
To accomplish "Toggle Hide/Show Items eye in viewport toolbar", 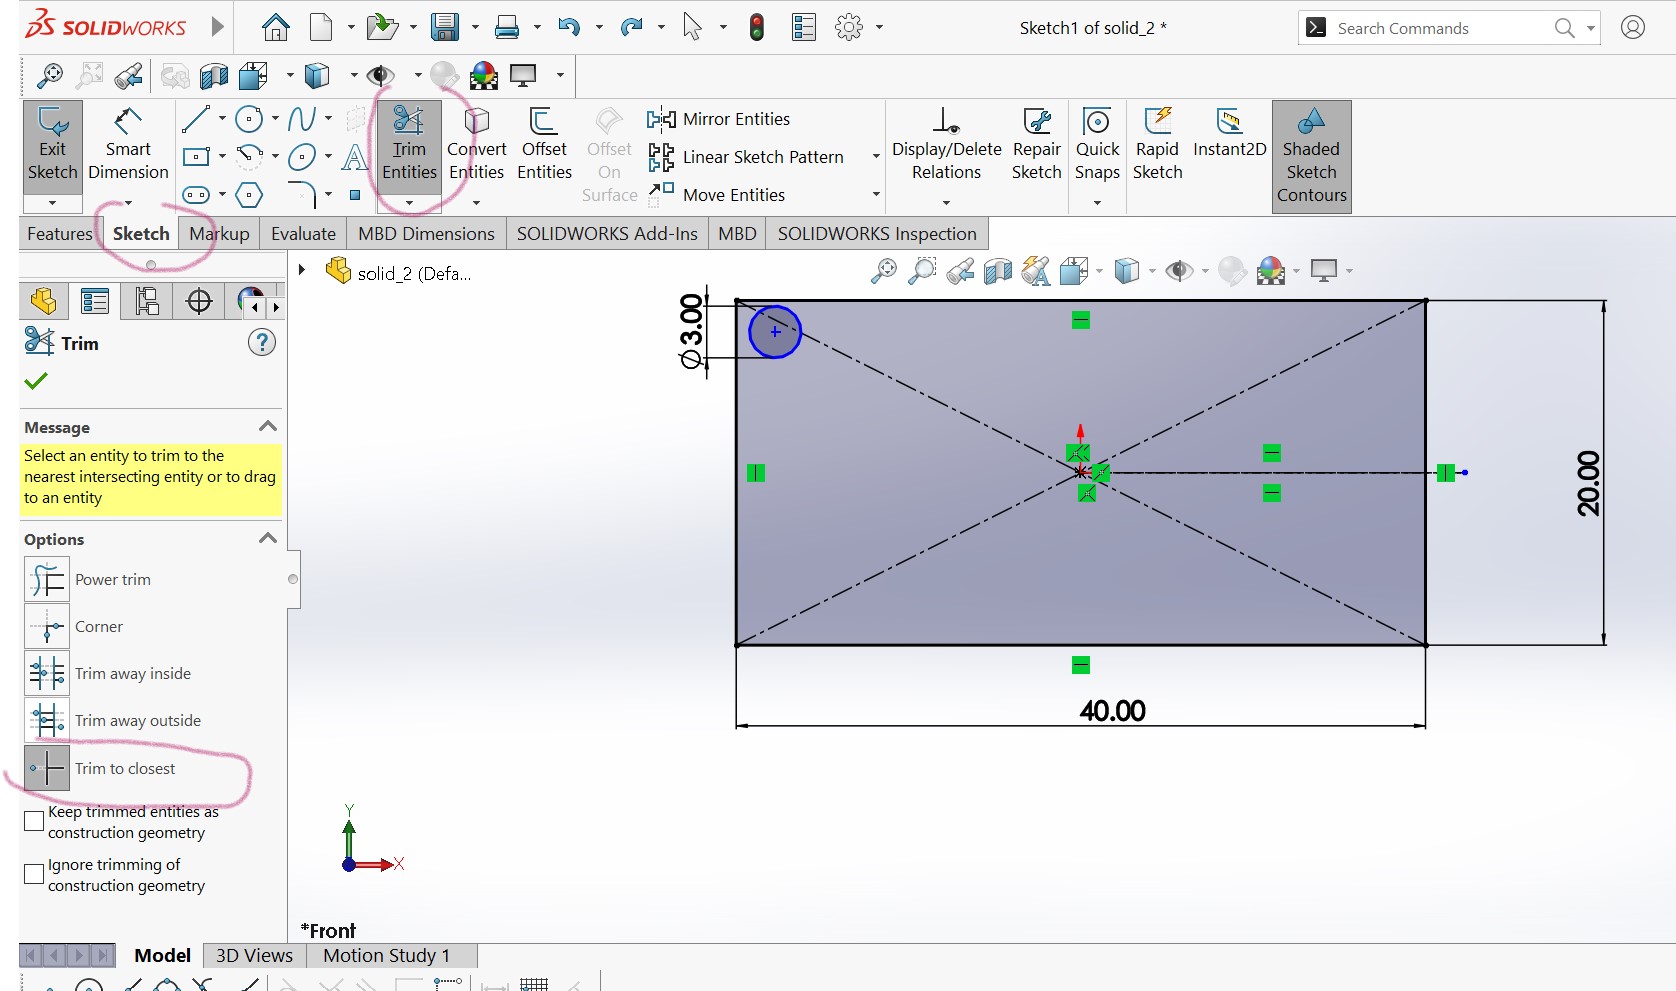I will click(x=1179, y=271).
